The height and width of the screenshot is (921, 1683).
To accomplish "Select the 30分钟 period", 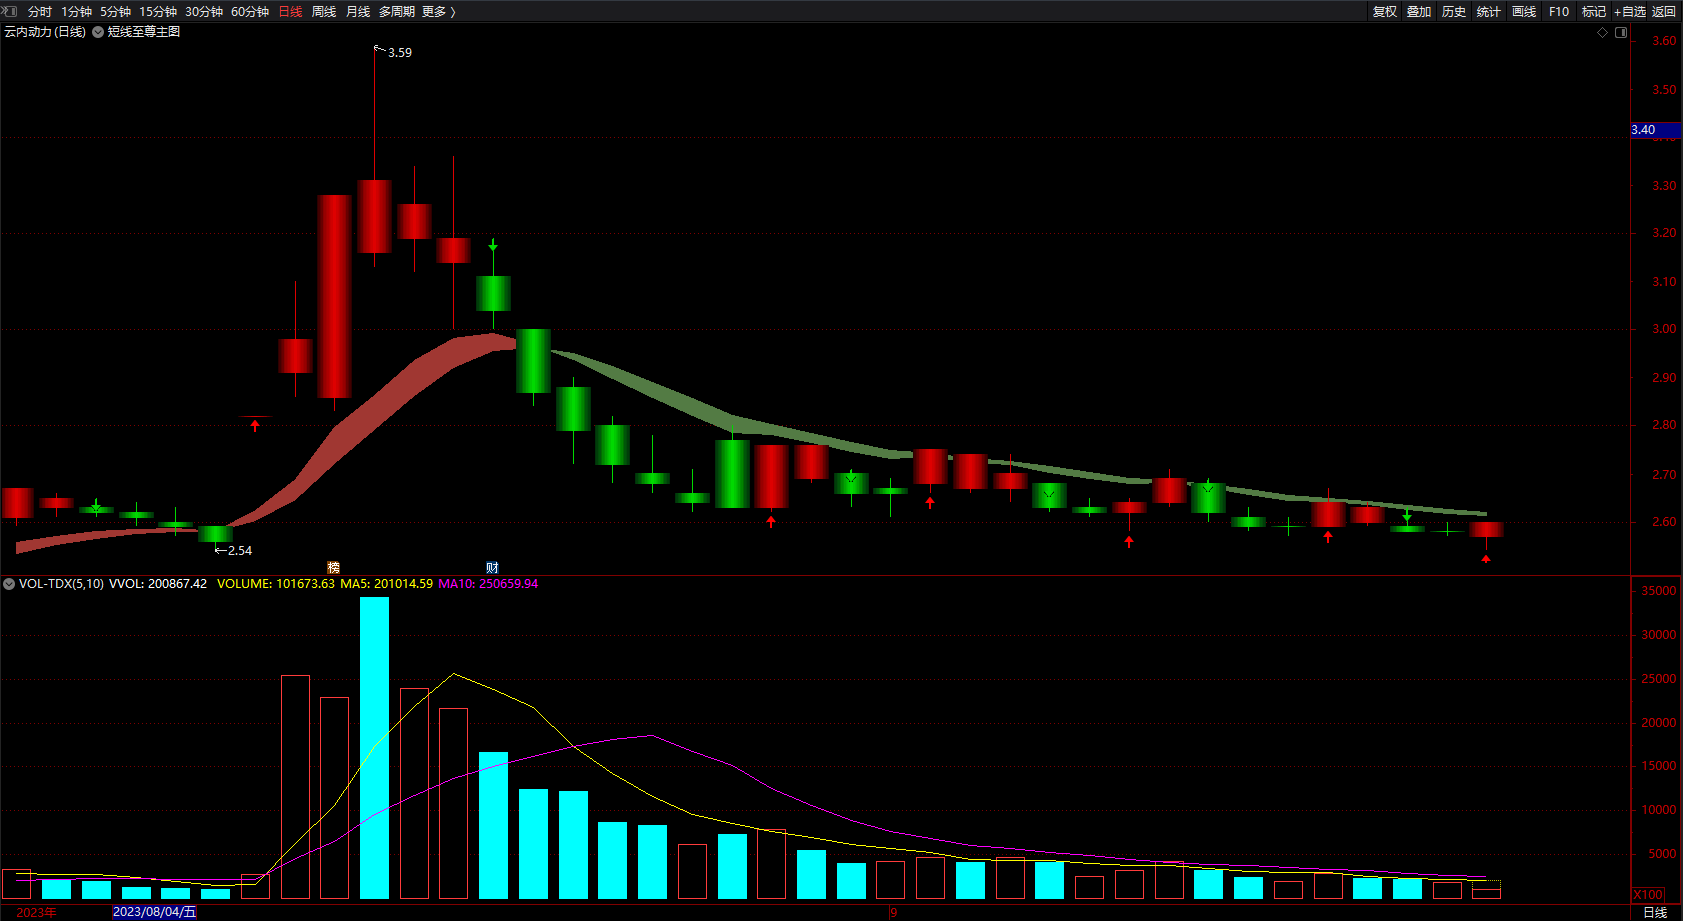I will [204, 12].
